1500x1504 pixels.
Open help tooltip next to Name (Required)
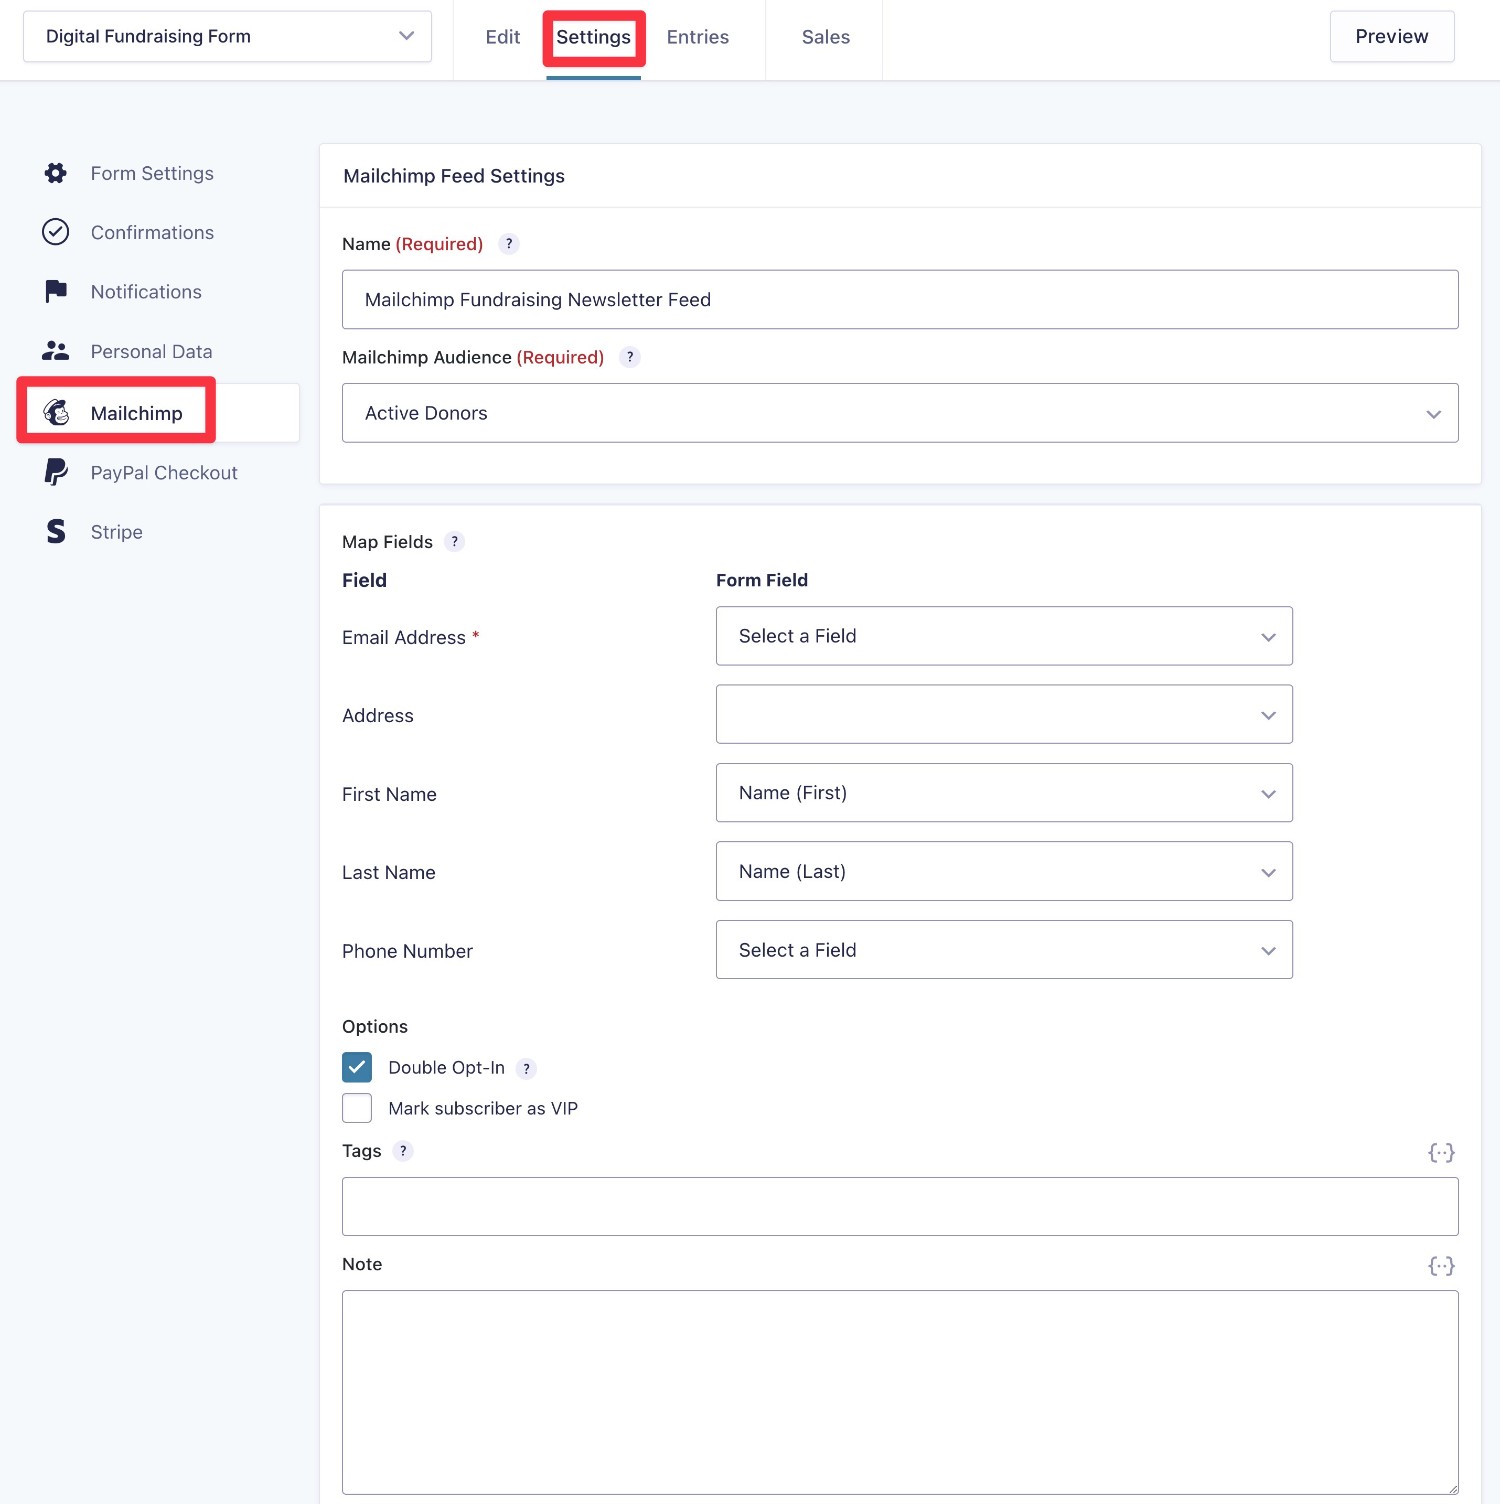click(509, 244)
